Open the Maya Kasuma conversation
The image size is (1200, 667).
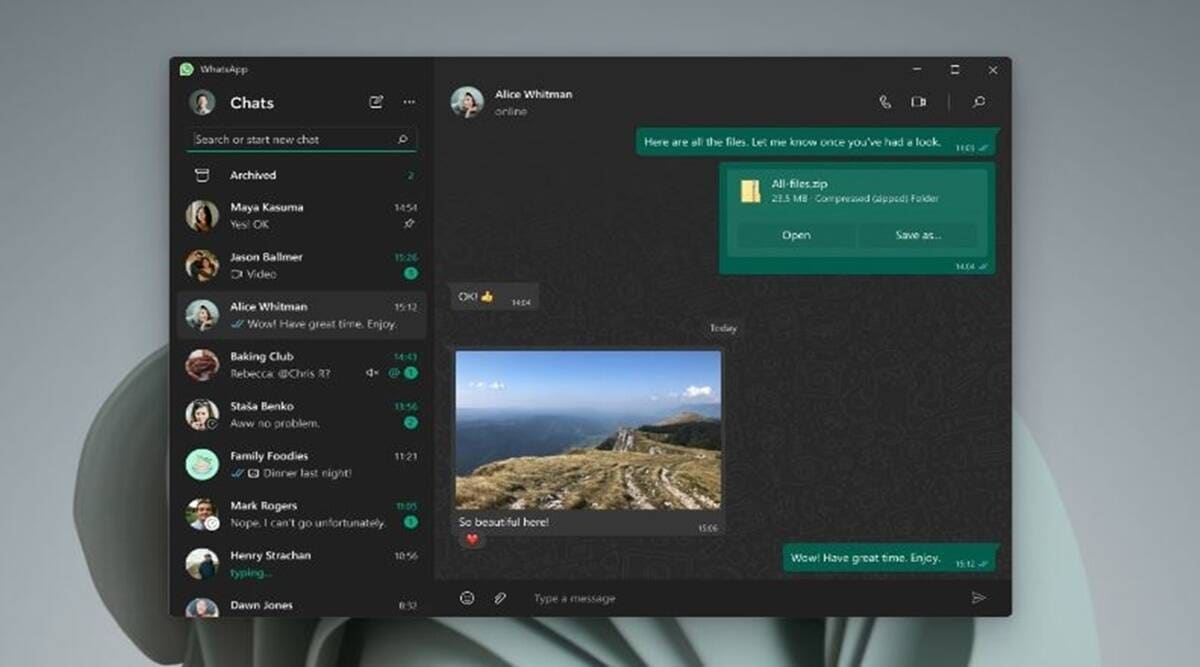[300, 216]
